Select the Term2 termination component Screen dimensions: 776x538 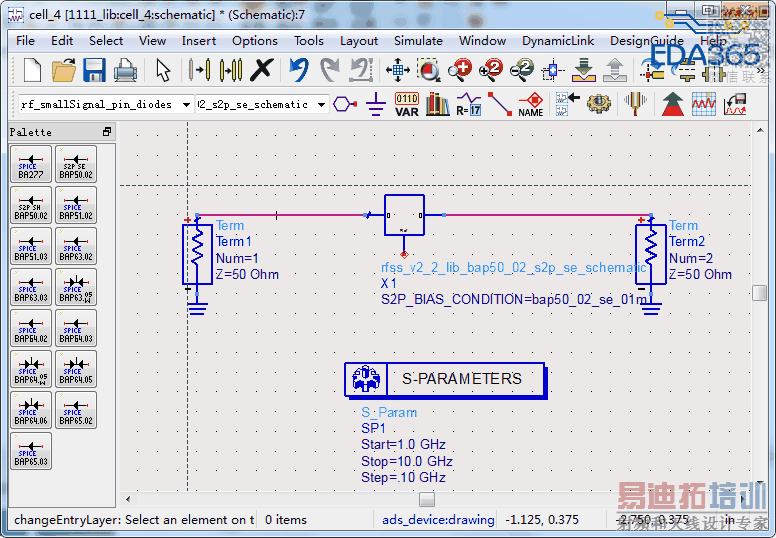(x=650, y=254)
